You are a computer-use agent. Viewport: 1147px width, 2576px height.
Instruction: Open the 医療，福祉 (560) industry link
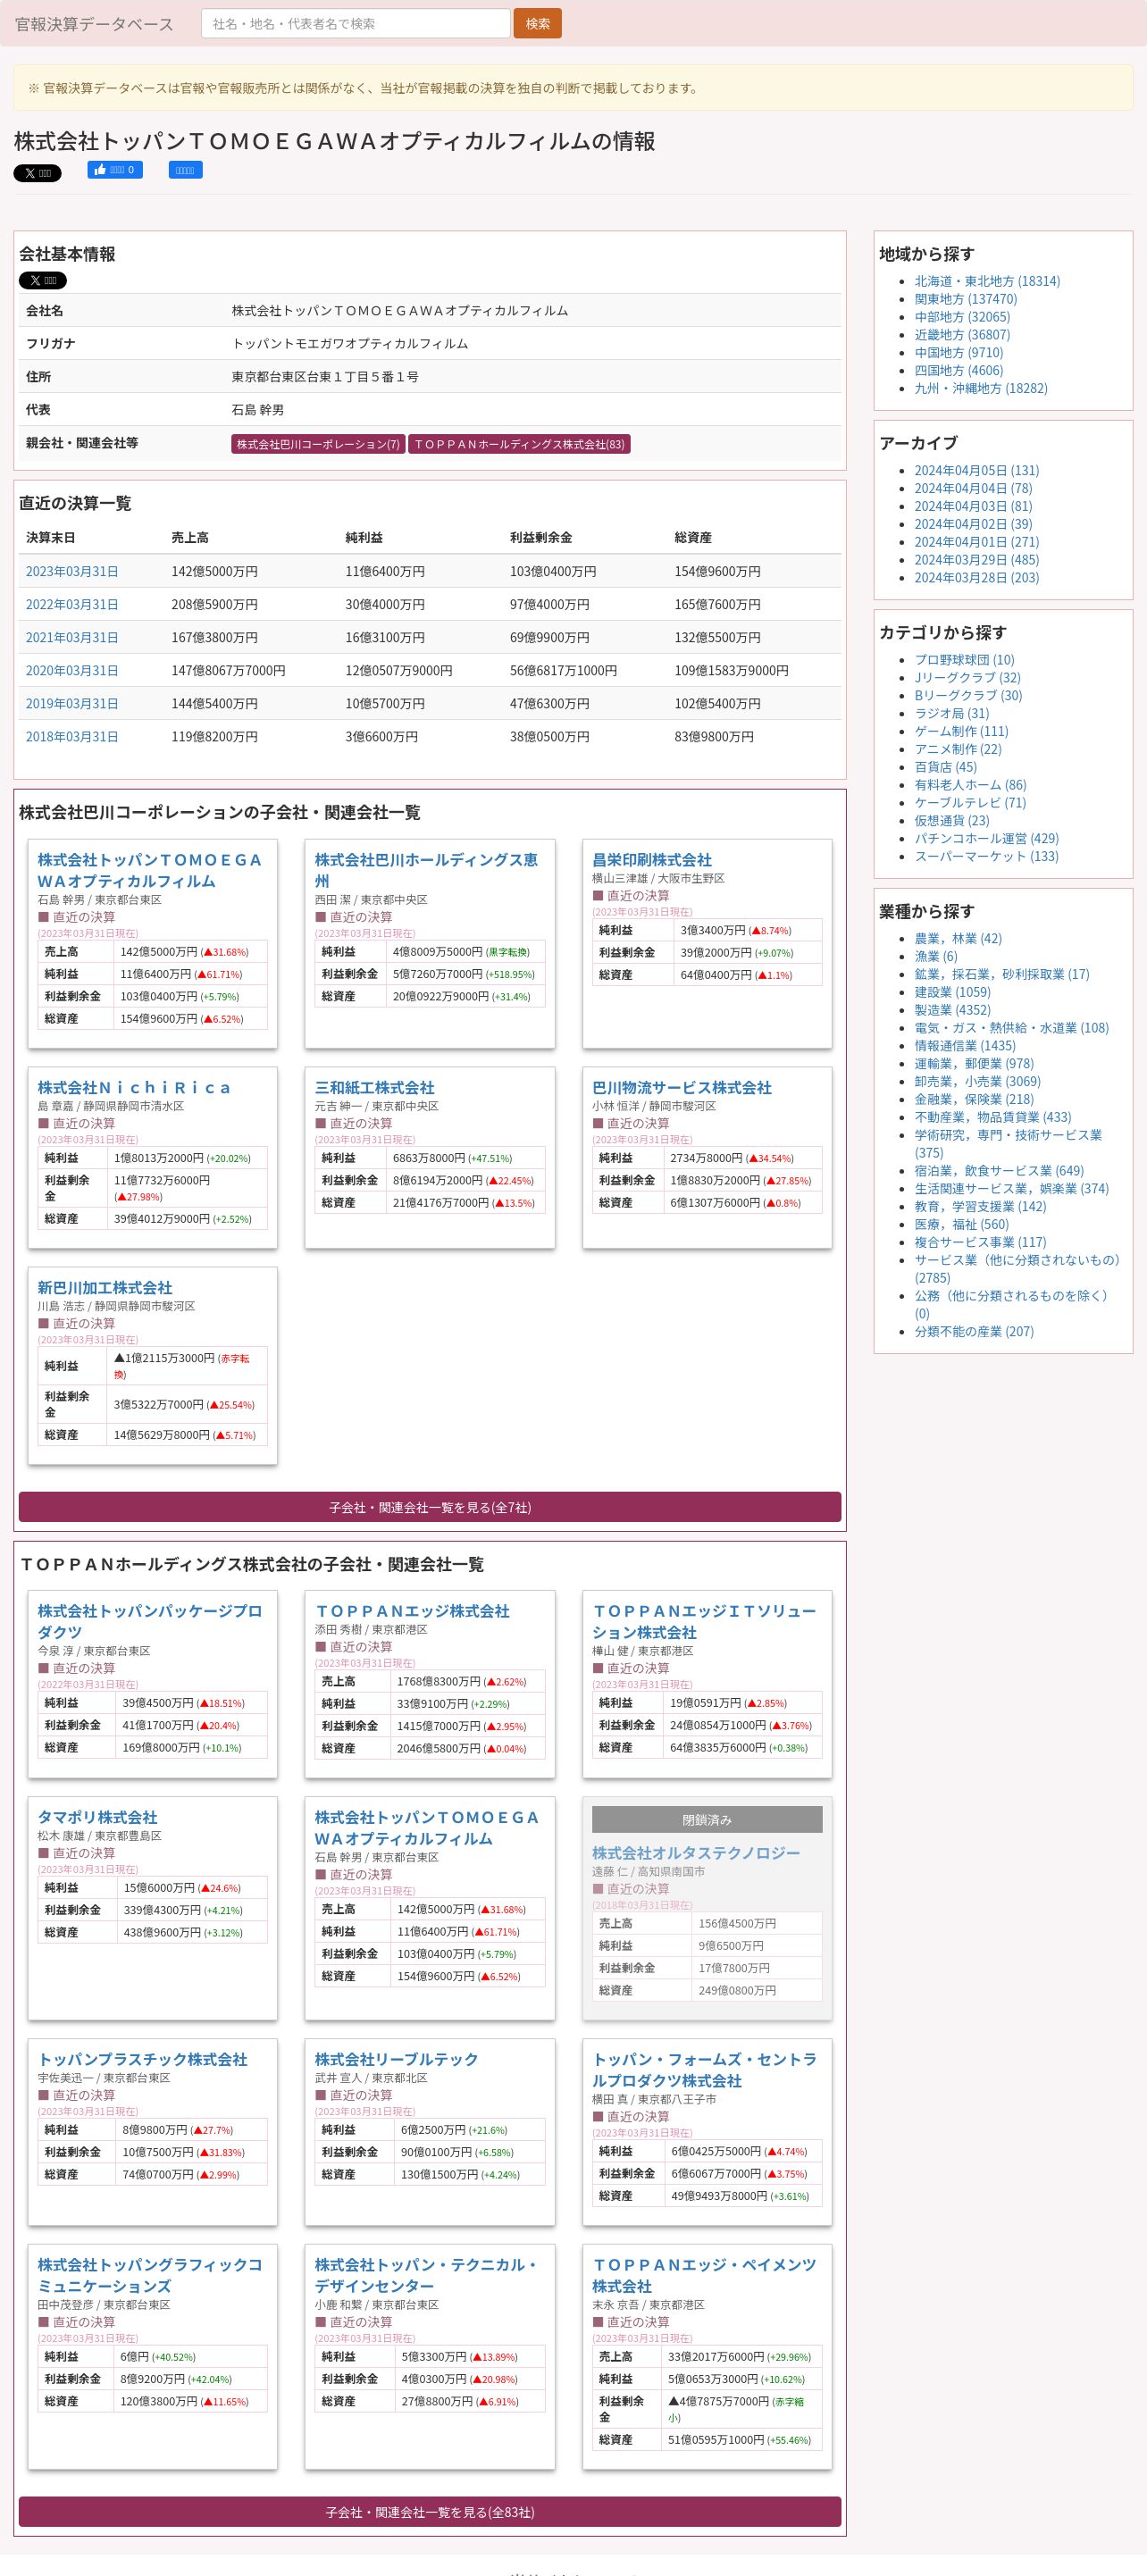tap(961, 1224)
